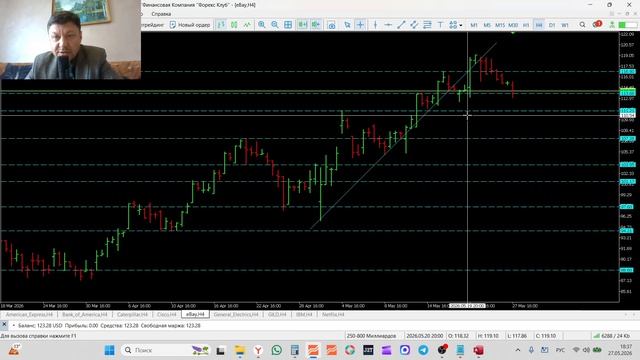Click the H: 119.10 status value
Image resolution: width=640 pixels, height=360 pixels.
pos(488,336)
